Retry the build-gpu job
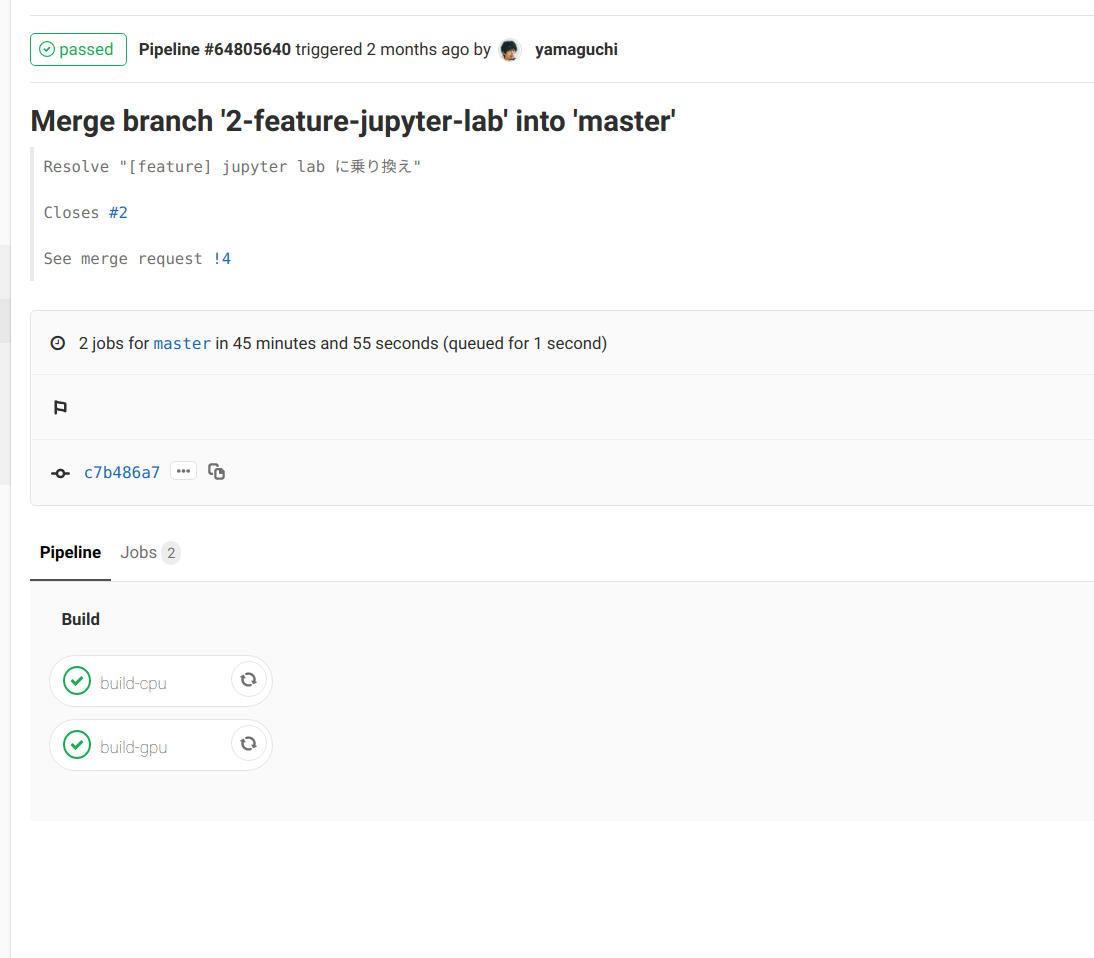This screenshot has height=958, width=1094. (x=248, y=744)
